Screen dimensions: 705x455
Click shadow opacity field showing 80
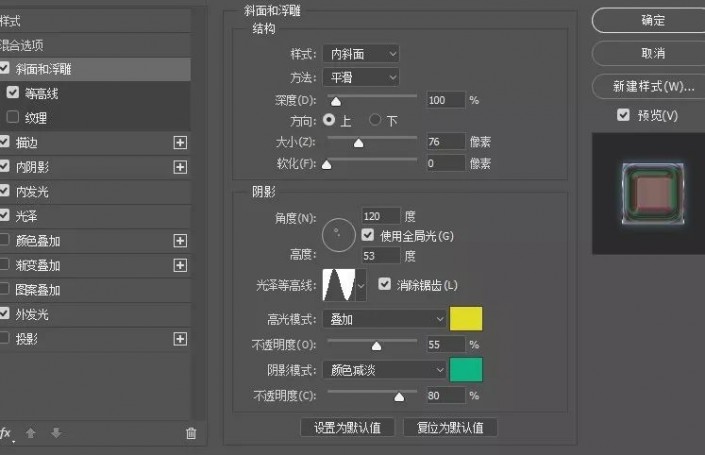tap(446, 396)
